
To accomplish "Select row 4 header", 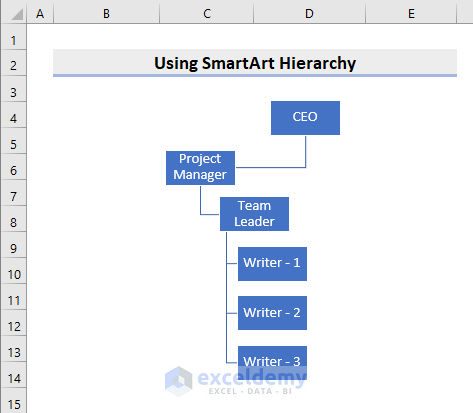I will click(14, 115).
